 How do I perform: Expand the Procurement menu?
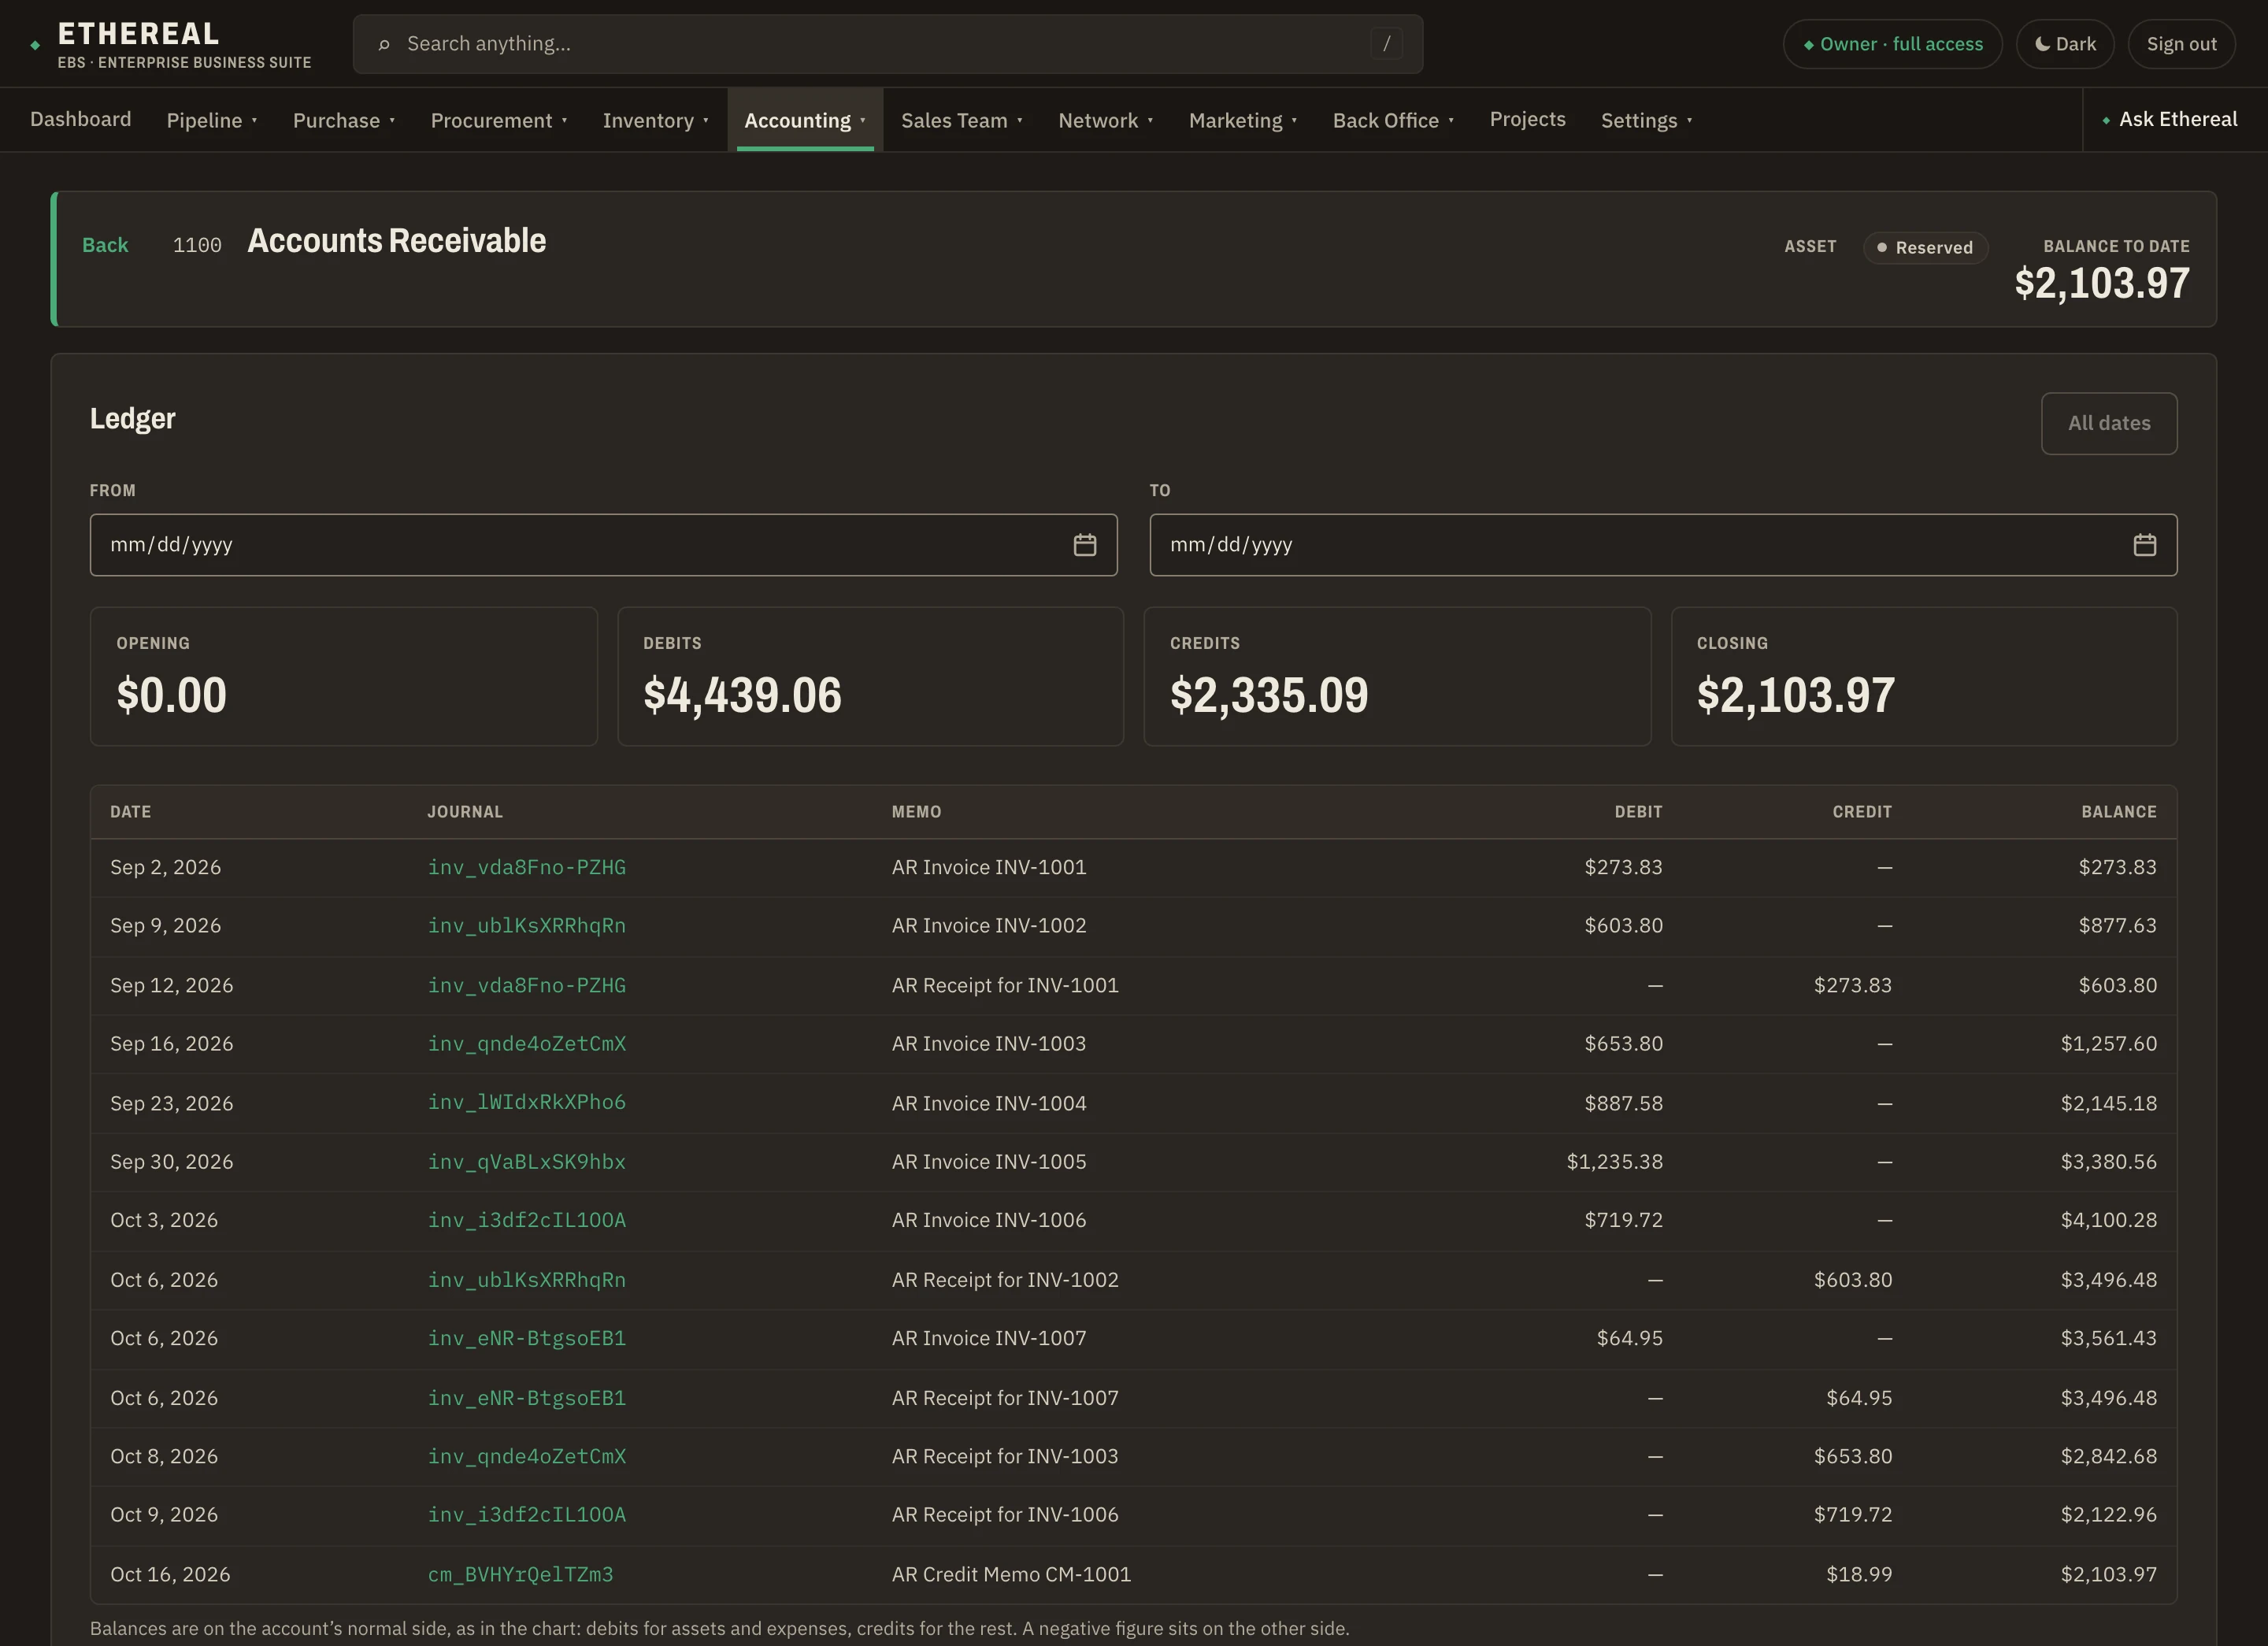pyautogui.click(x=499, y=120)
